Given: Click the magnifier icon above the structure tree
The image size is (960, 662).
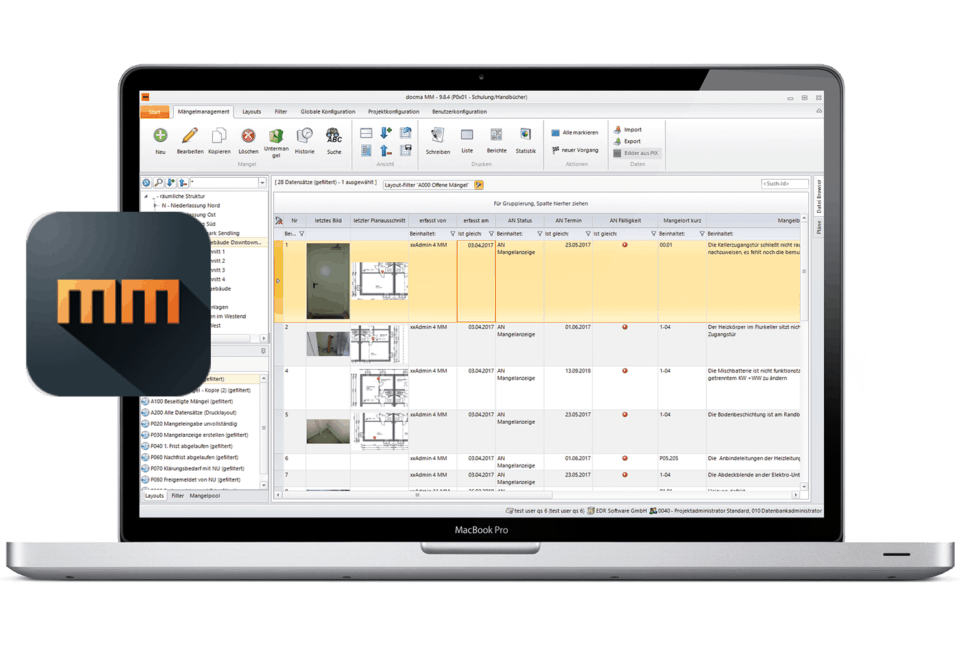Looking at the screenshot, I should pyautogui.click(x=159, y=182).
